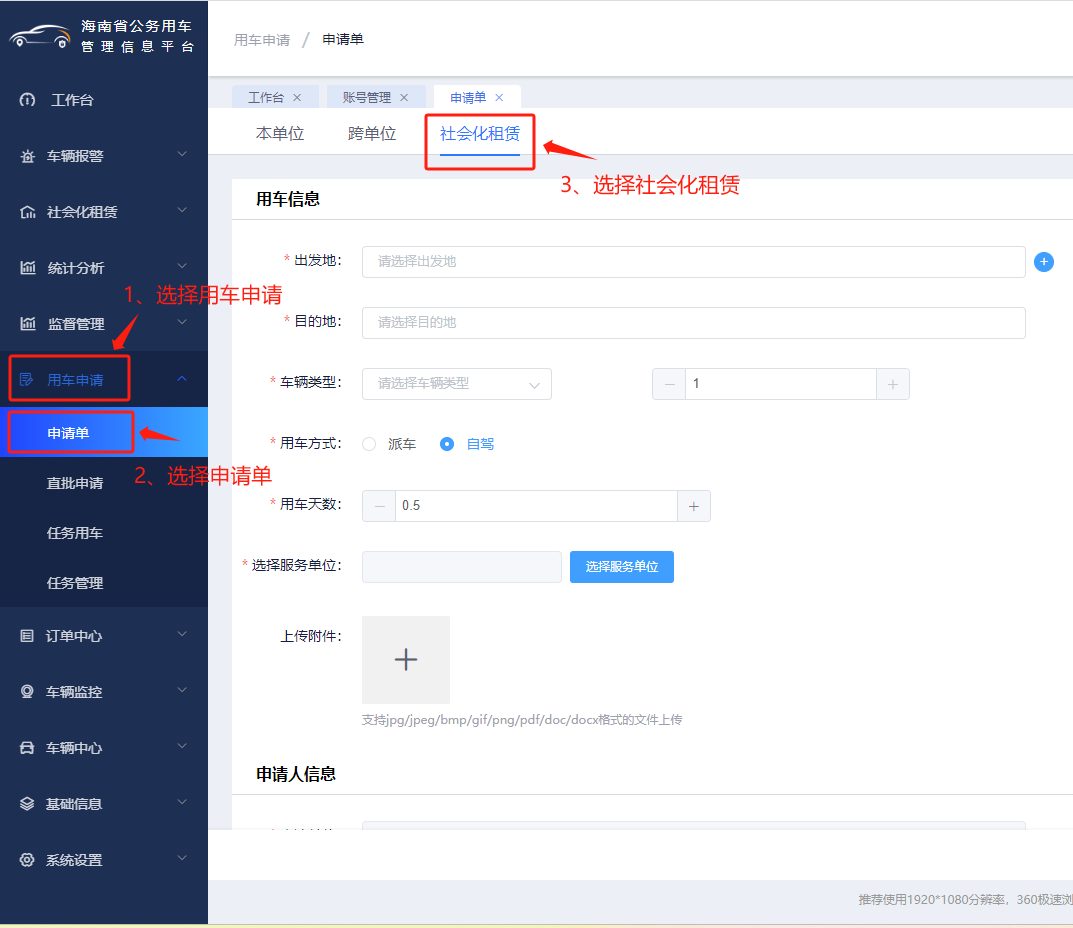1073x928 pixels.
Task: Select the 派车 radio option
Action: pos(369,444)
